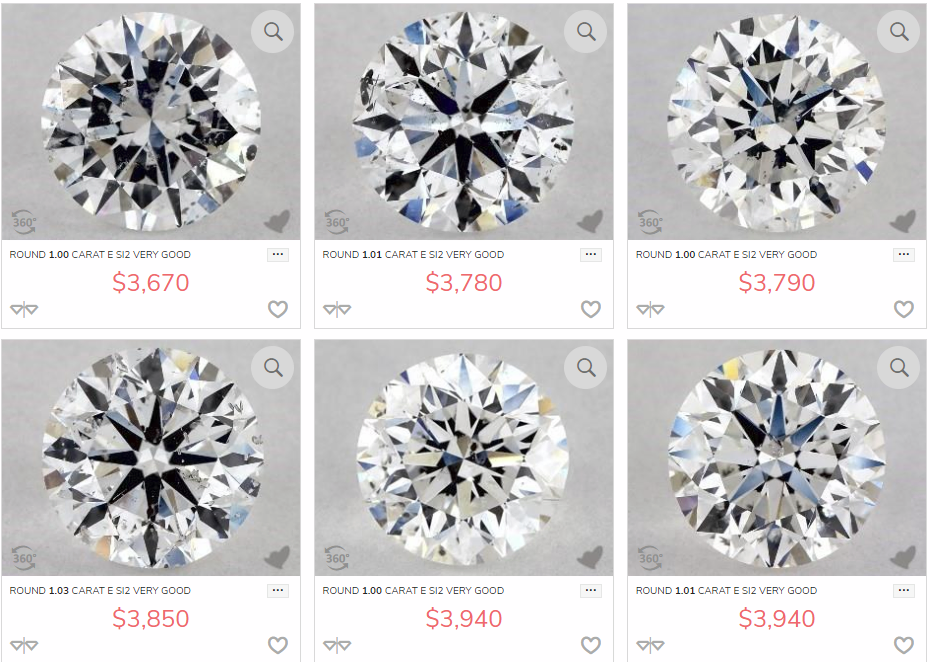The height and width of the screenshot is (662, 930).
Task: Click the magnifier icon on the $3,670 diamond
Action: pyautogui.click(x=273, y=31)
